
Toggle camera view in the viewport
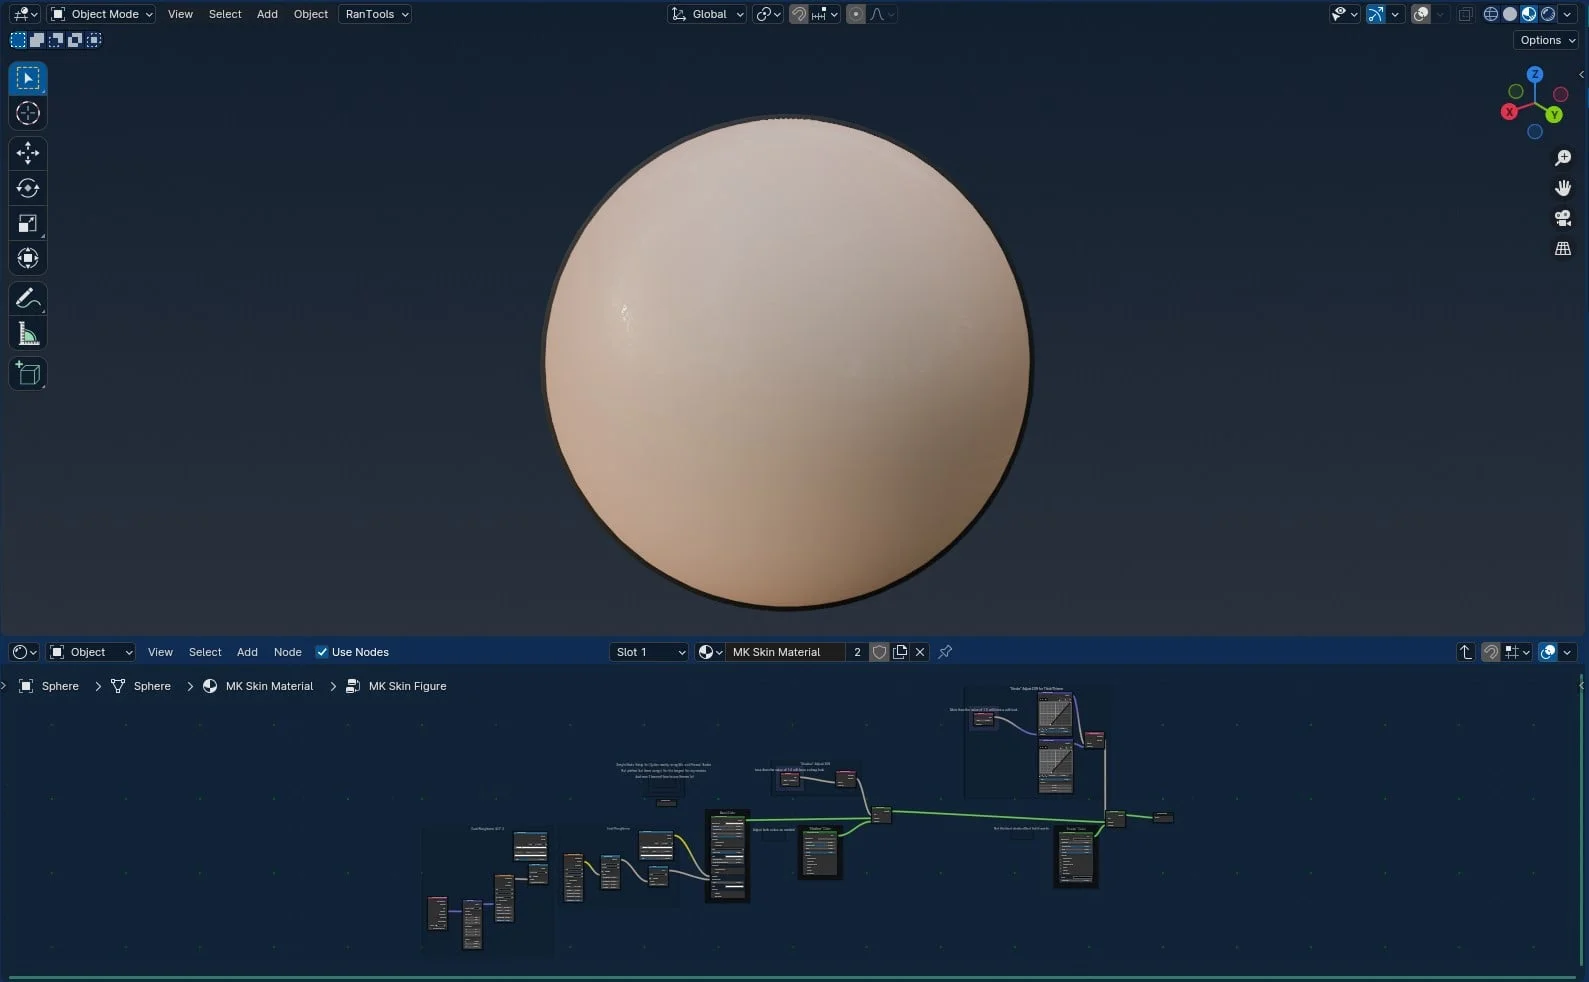(1563, 218)
